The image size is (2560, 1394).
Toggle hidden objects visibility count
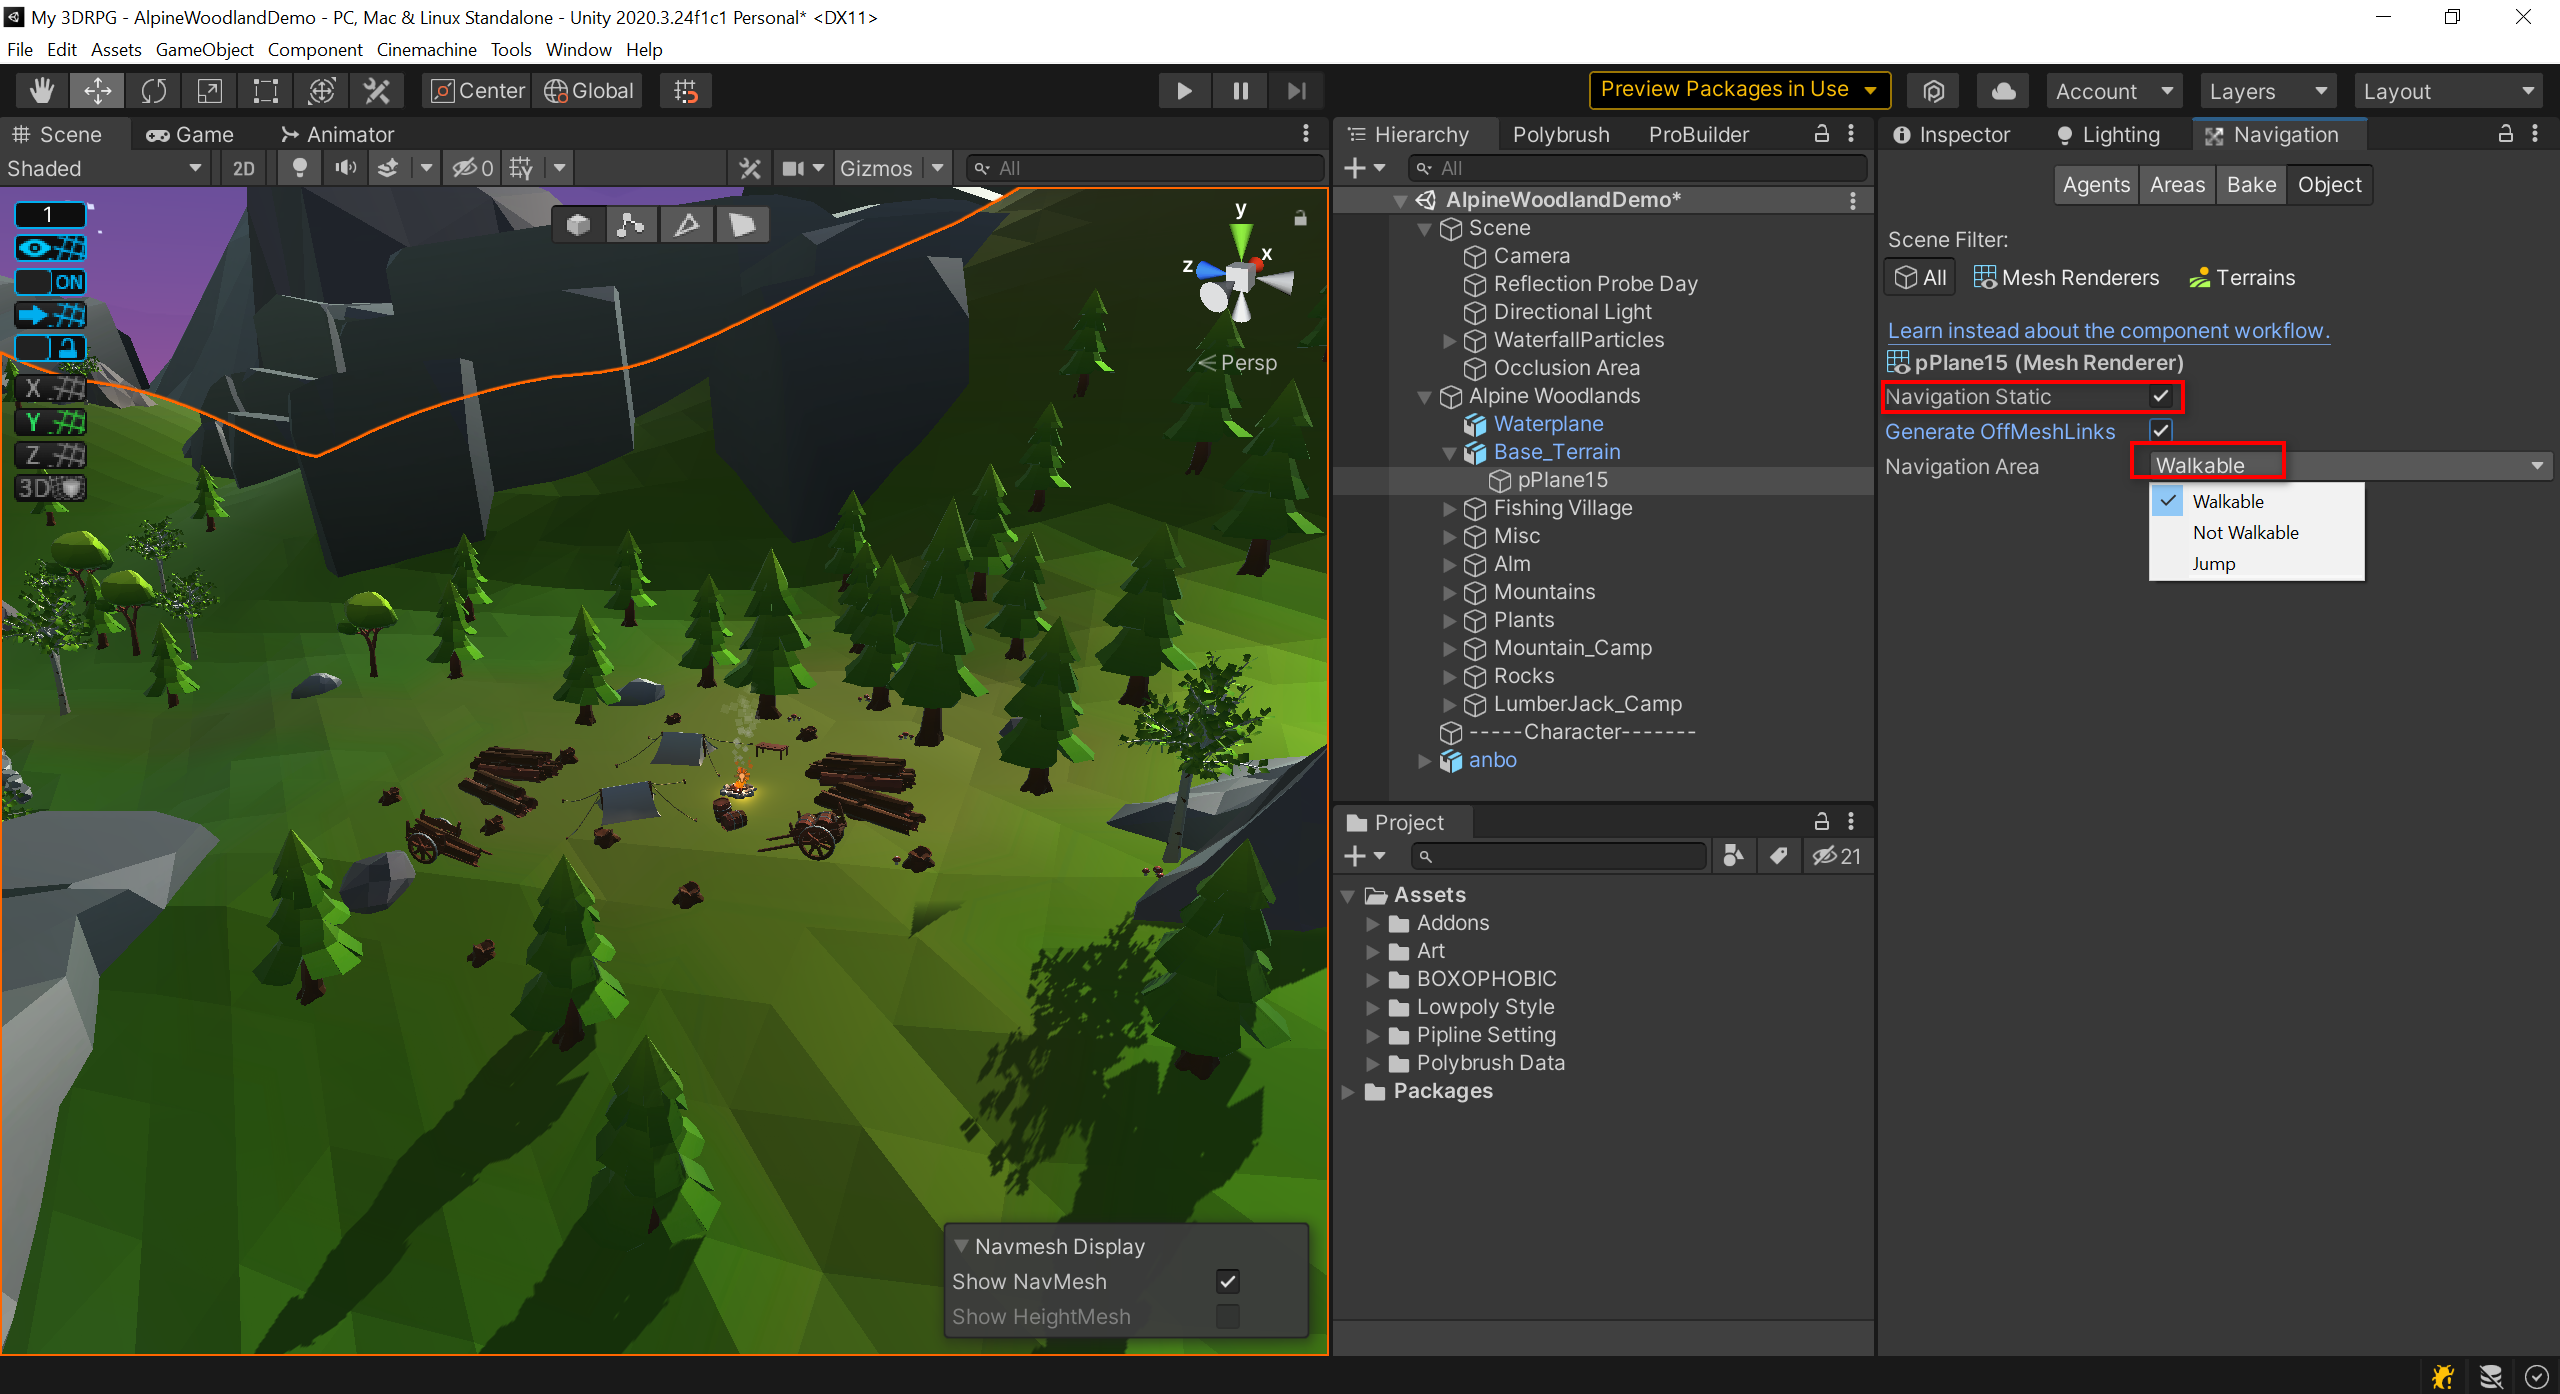click(472, 168)
